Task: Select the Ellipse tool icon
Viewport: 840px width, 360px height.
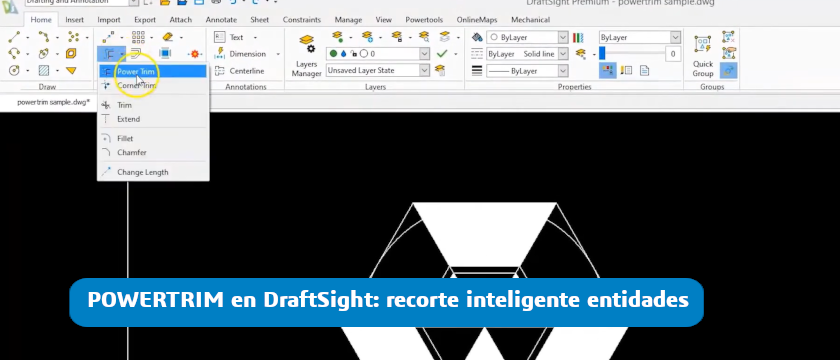Action: 44,54
